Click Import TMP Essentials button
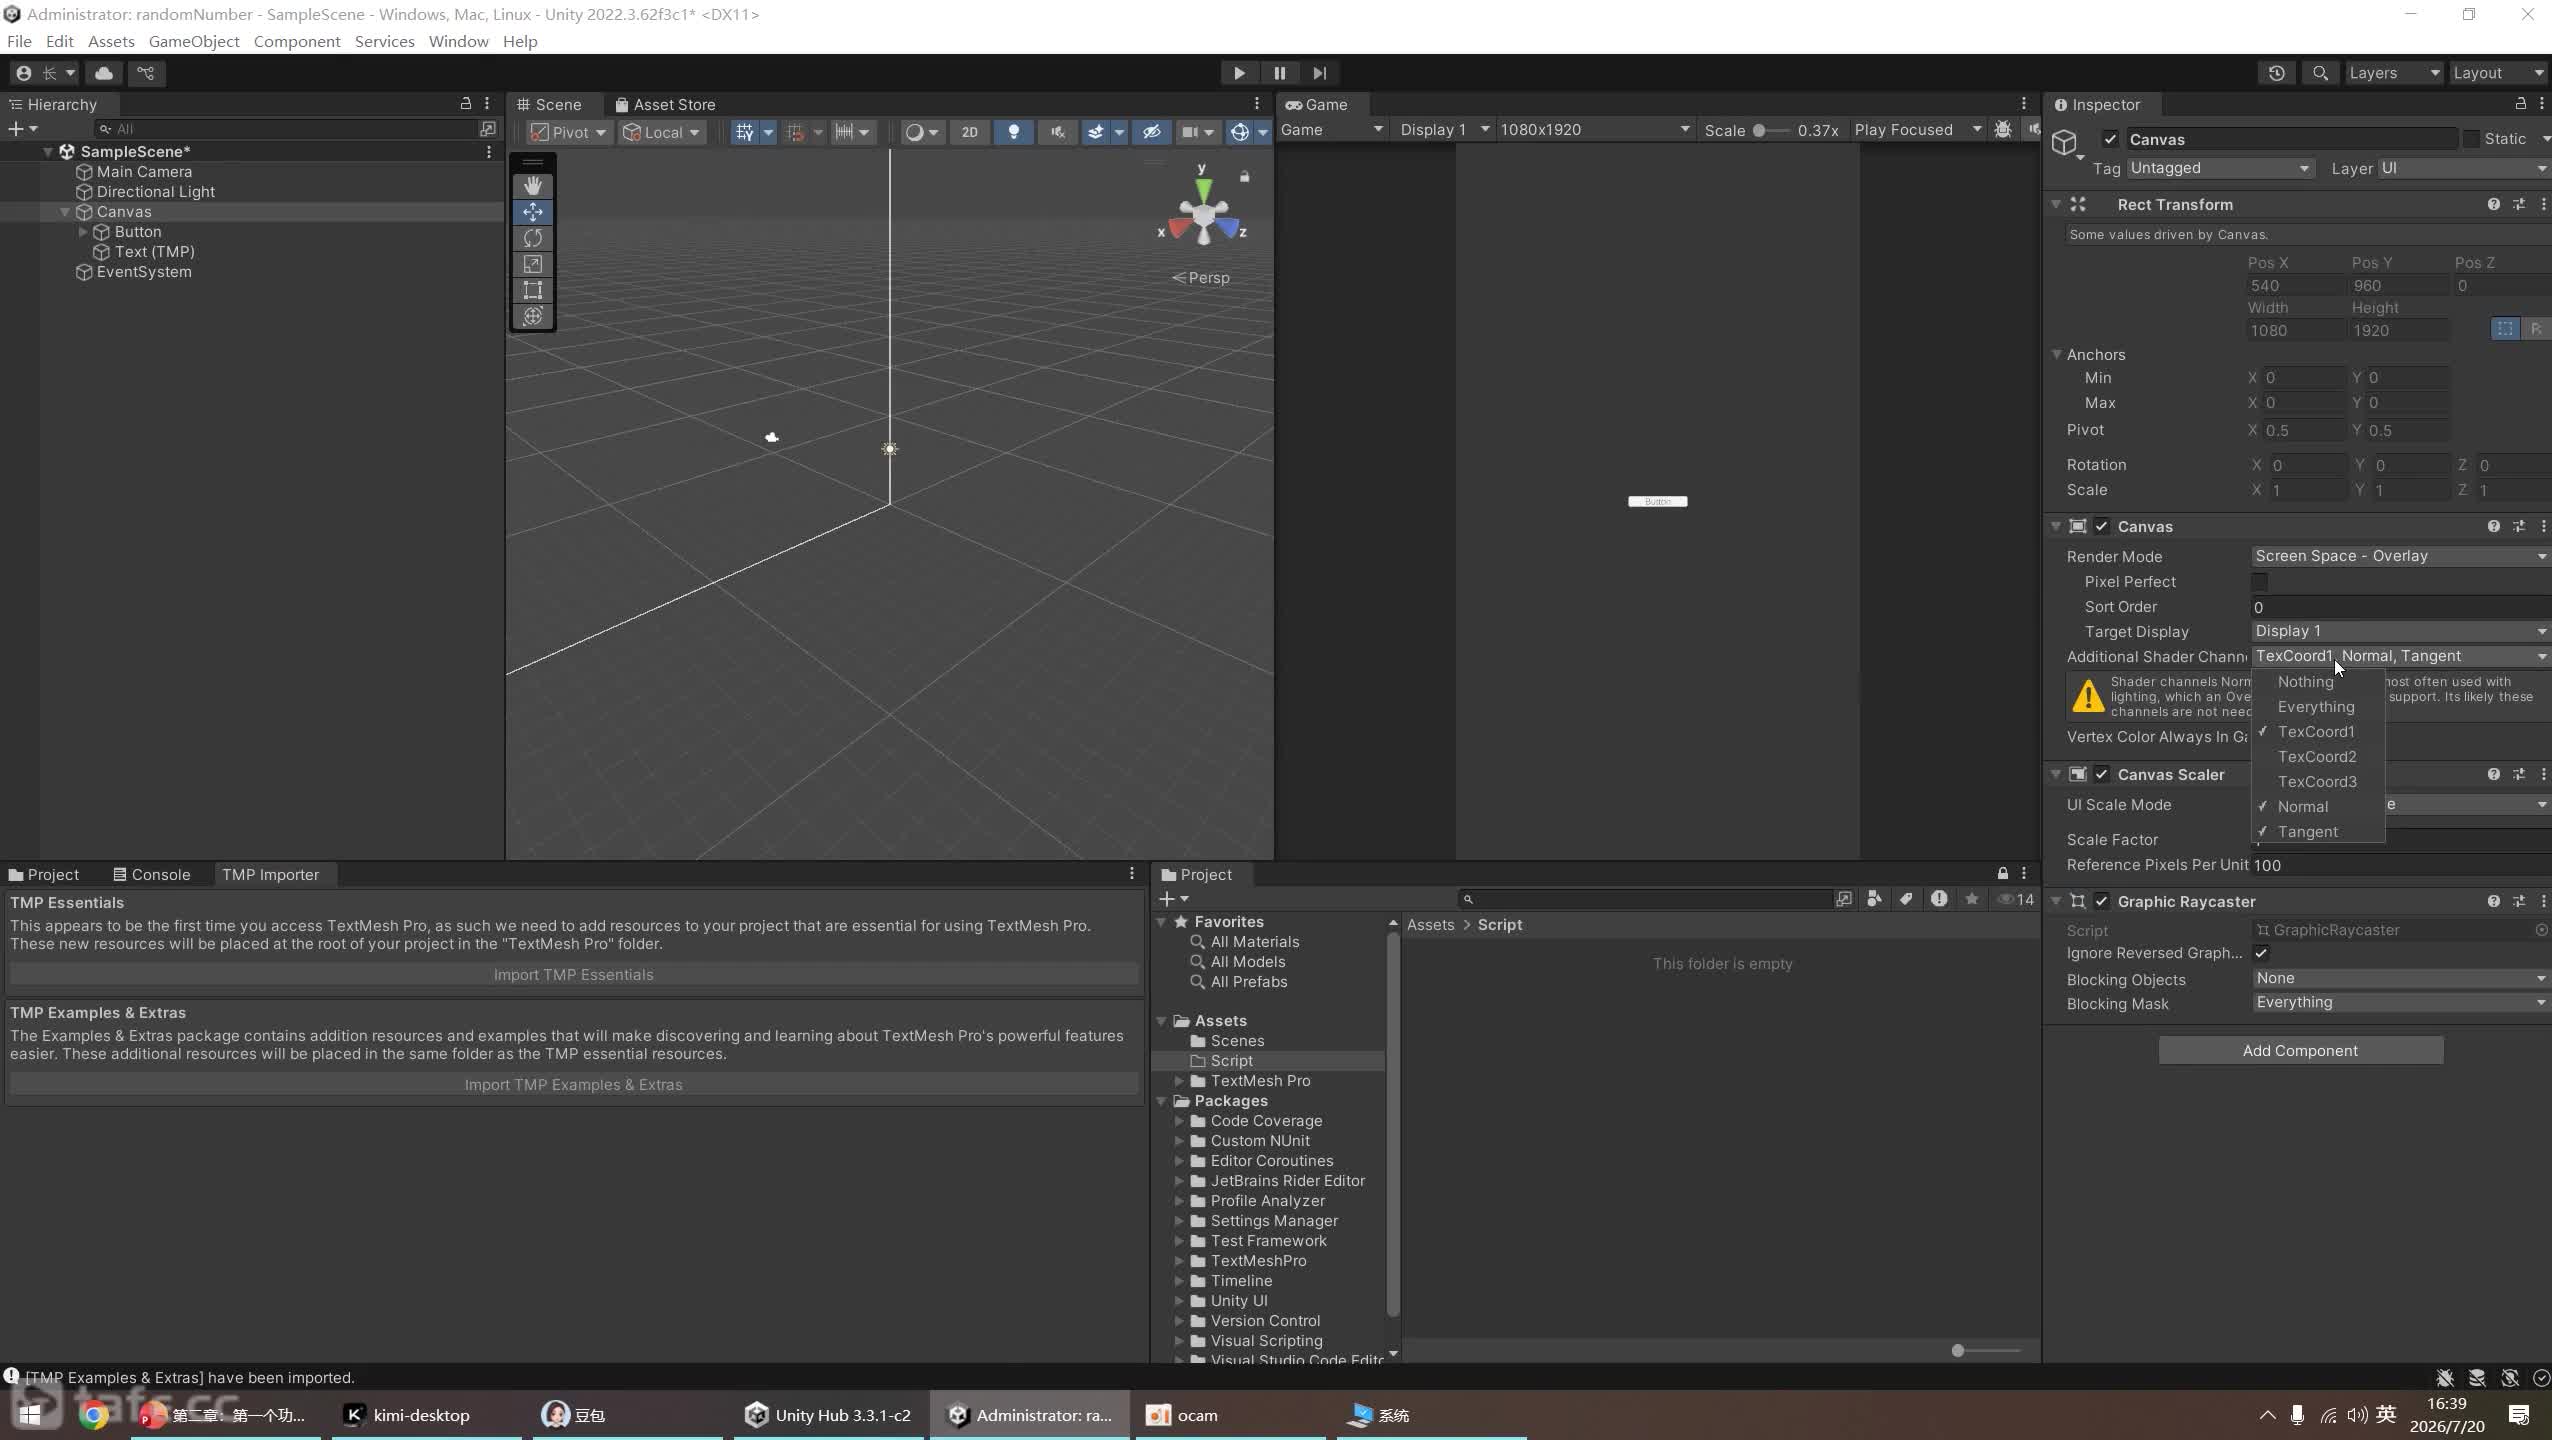The image size is (2552, 1440). tap(573, 975)
